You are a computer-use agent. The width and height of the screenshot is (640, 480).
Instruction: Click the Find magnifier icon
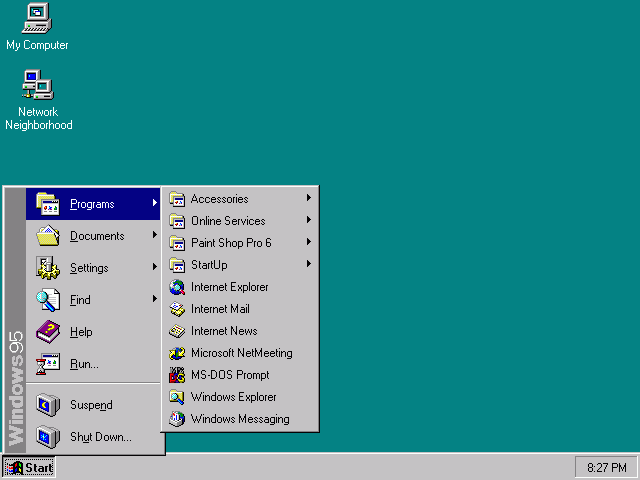(48, 300)
